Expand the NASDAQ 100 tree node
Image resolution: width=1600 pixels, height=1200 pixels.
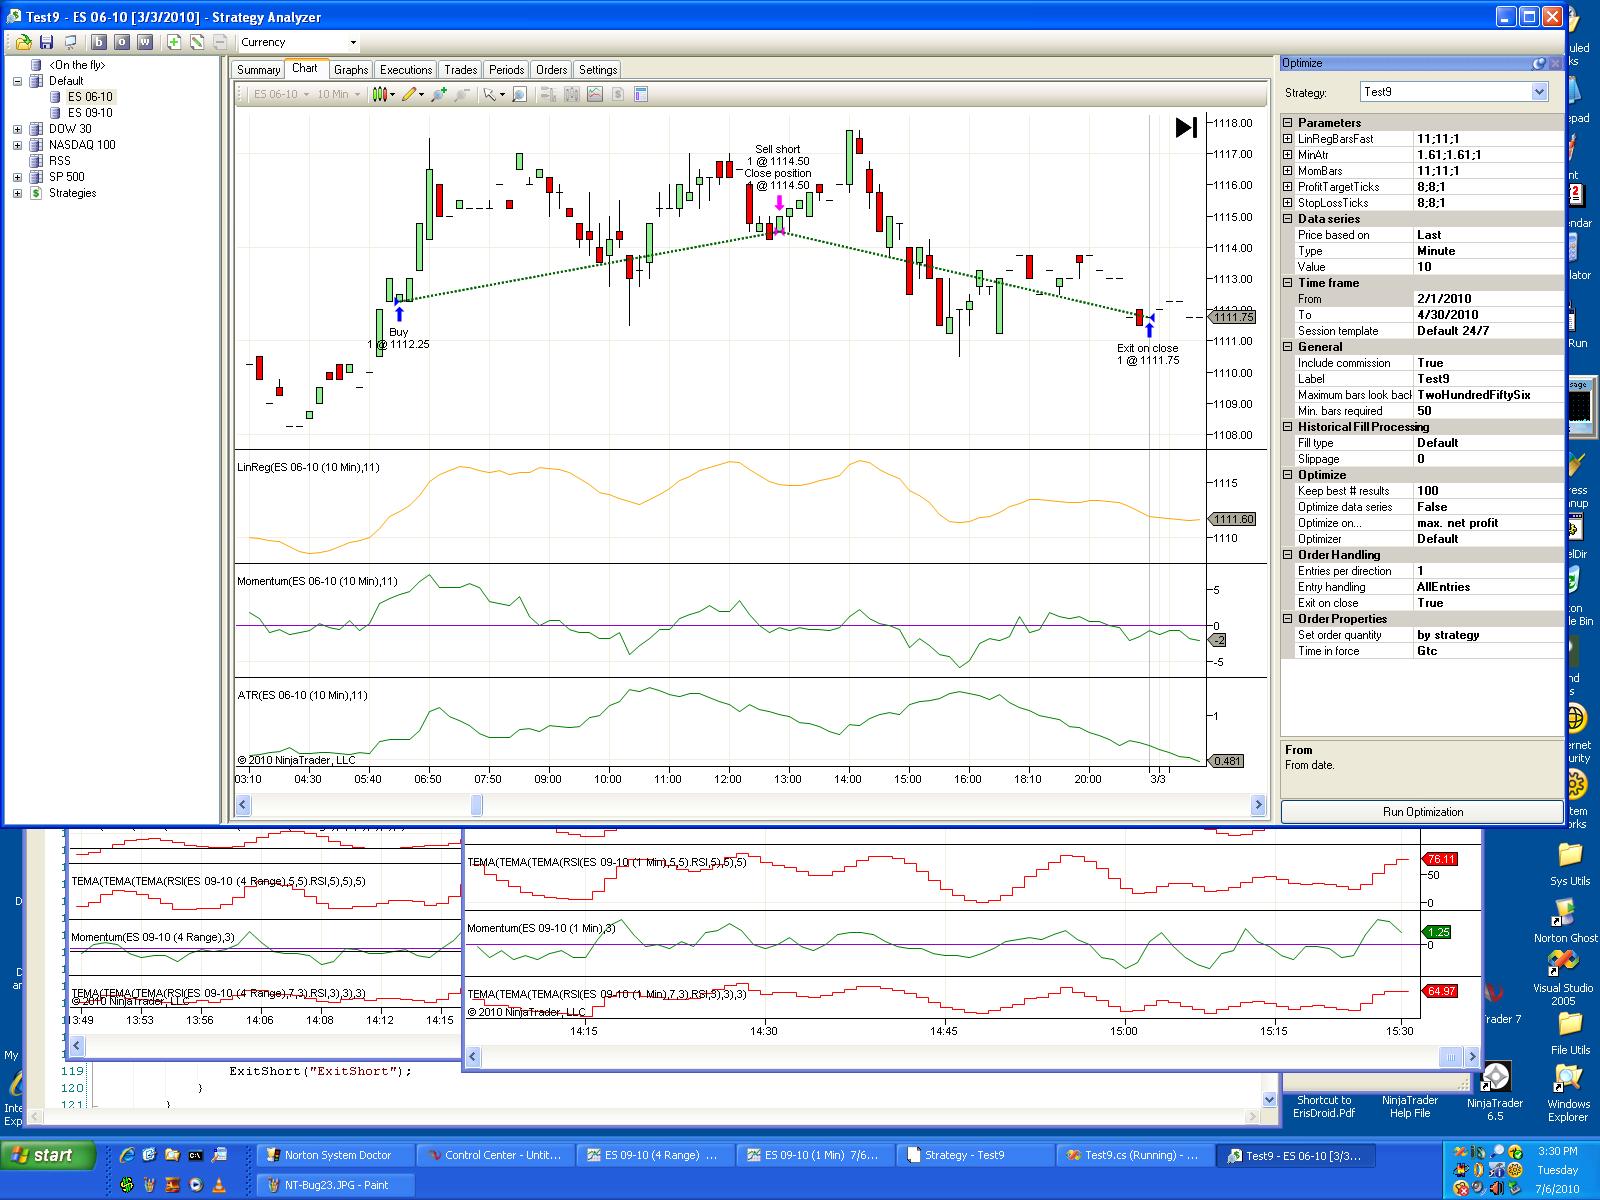click(17, 145)
